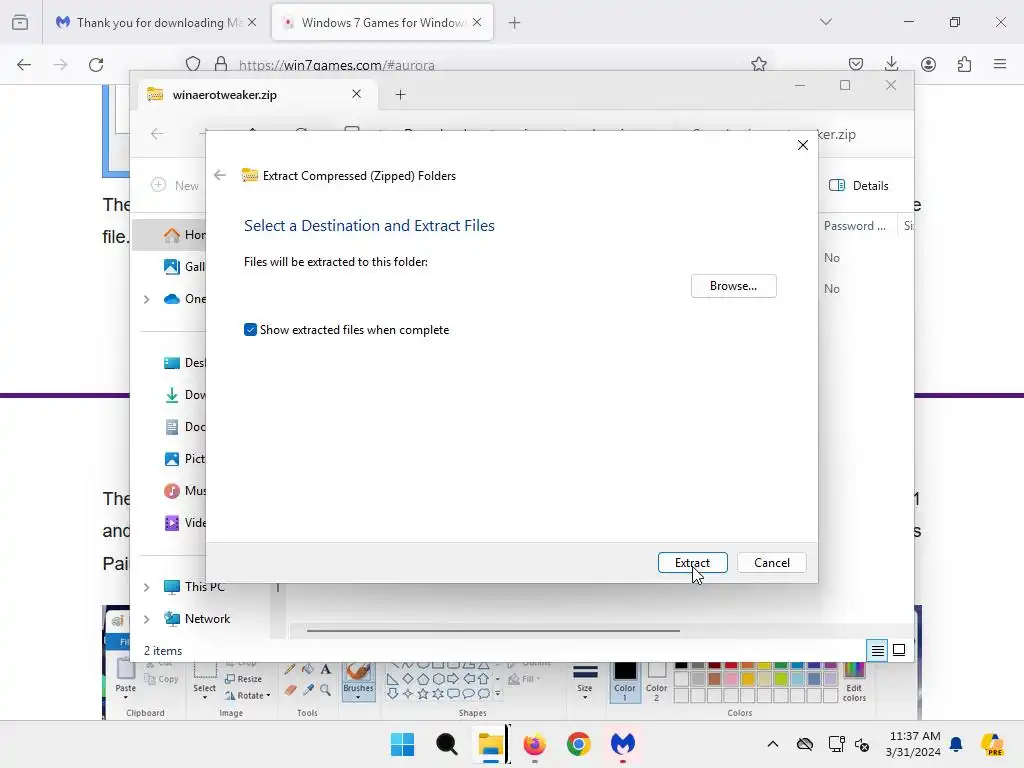
Task: Open Pictures folder in sidebar
Action: pos(185,458)
